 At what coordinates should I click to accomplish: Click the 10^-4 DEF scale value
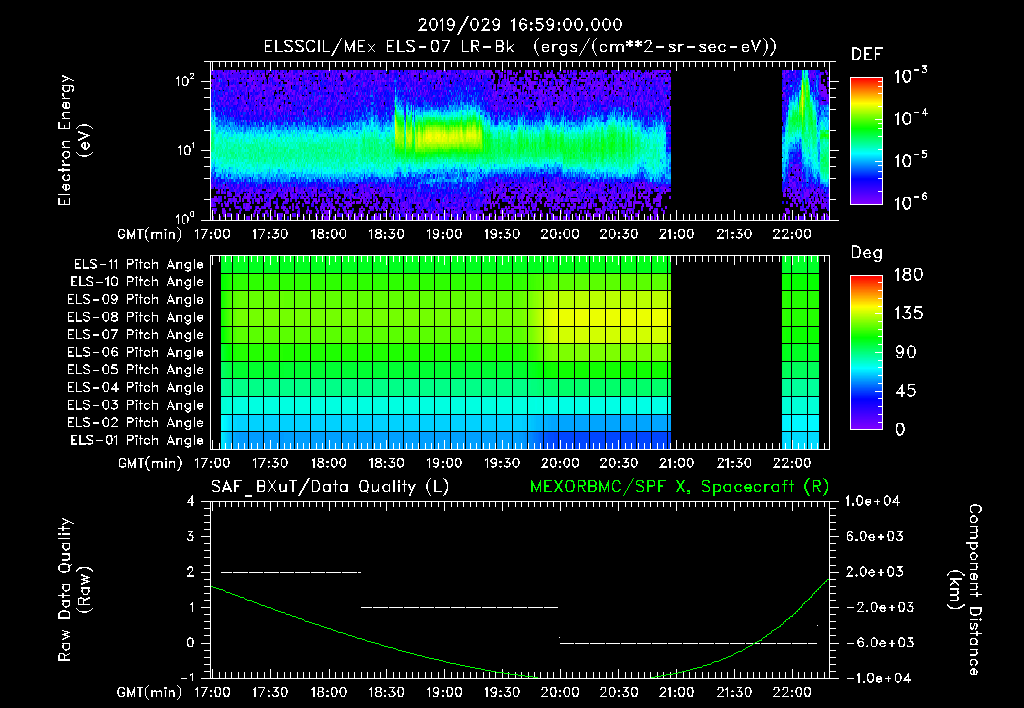[910, 118]
